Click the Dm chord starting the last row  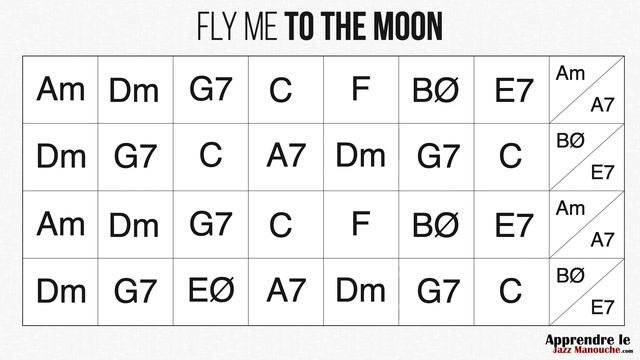coord(60,292)
